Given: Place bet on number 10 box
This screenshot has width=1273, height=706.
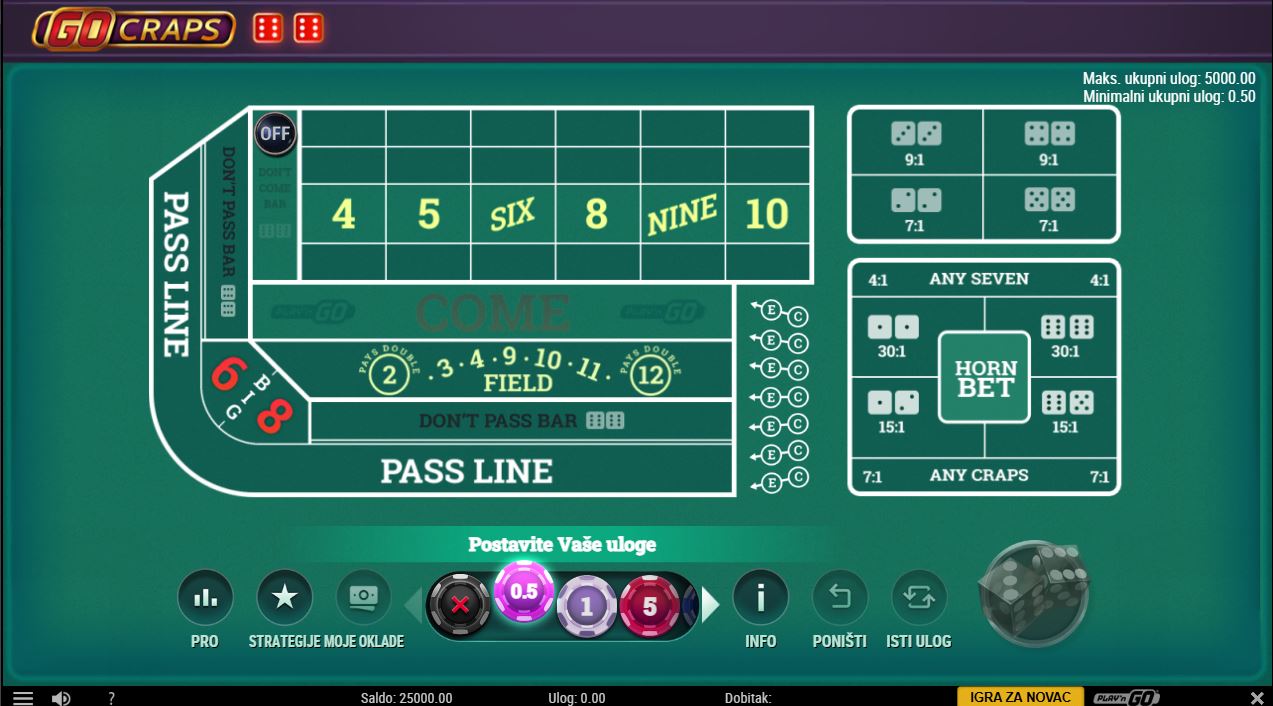Looking at the screenshot, I should tap(767, 213).
